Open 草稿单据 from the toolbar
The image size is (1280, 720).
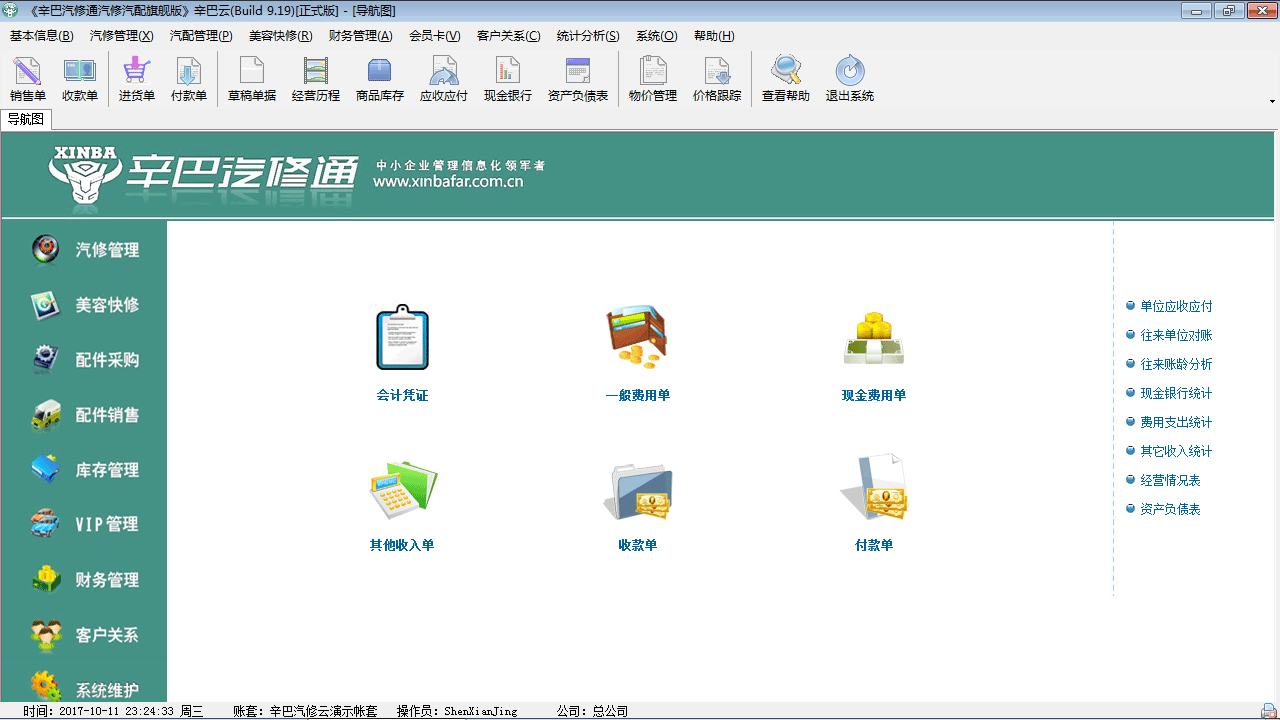[252, 79]
